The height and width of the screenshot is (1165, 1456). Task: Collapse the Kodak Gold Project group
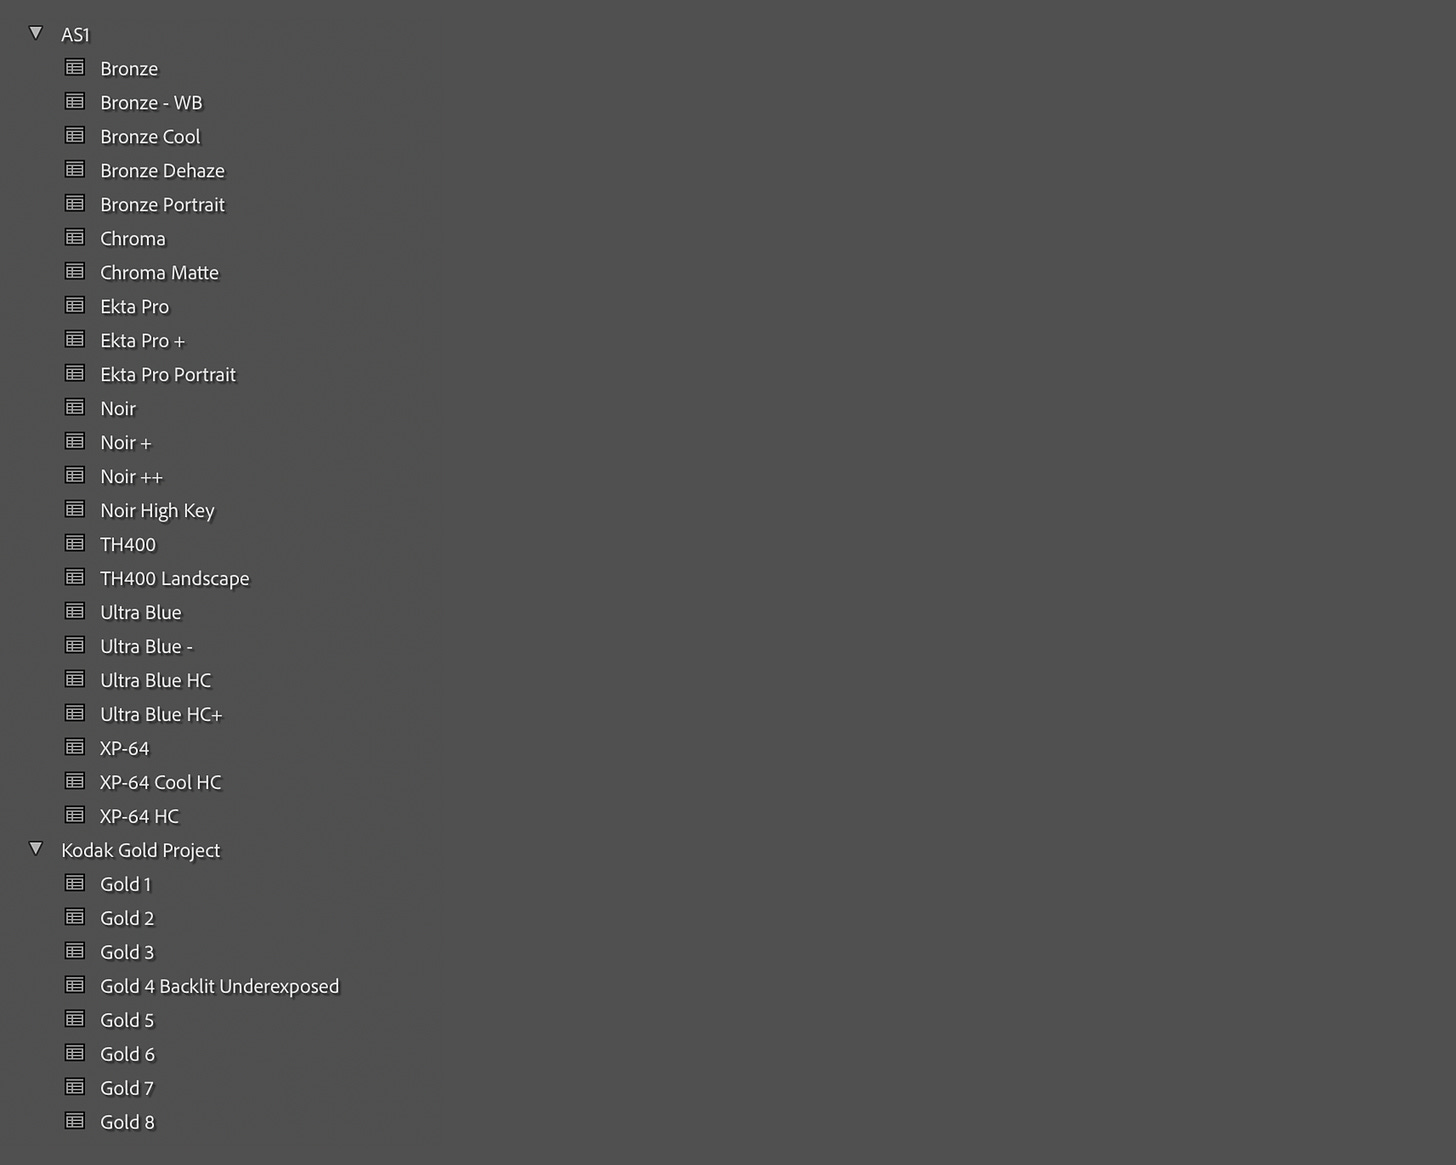36,849
